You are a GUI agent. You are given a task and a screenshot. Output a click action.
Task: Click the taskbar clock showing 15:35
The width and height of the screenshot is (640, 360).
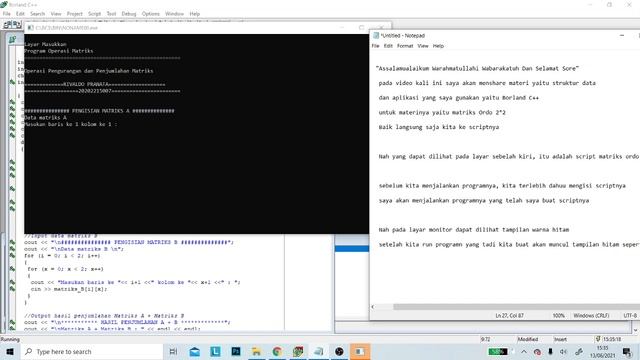tap(602, 351)
